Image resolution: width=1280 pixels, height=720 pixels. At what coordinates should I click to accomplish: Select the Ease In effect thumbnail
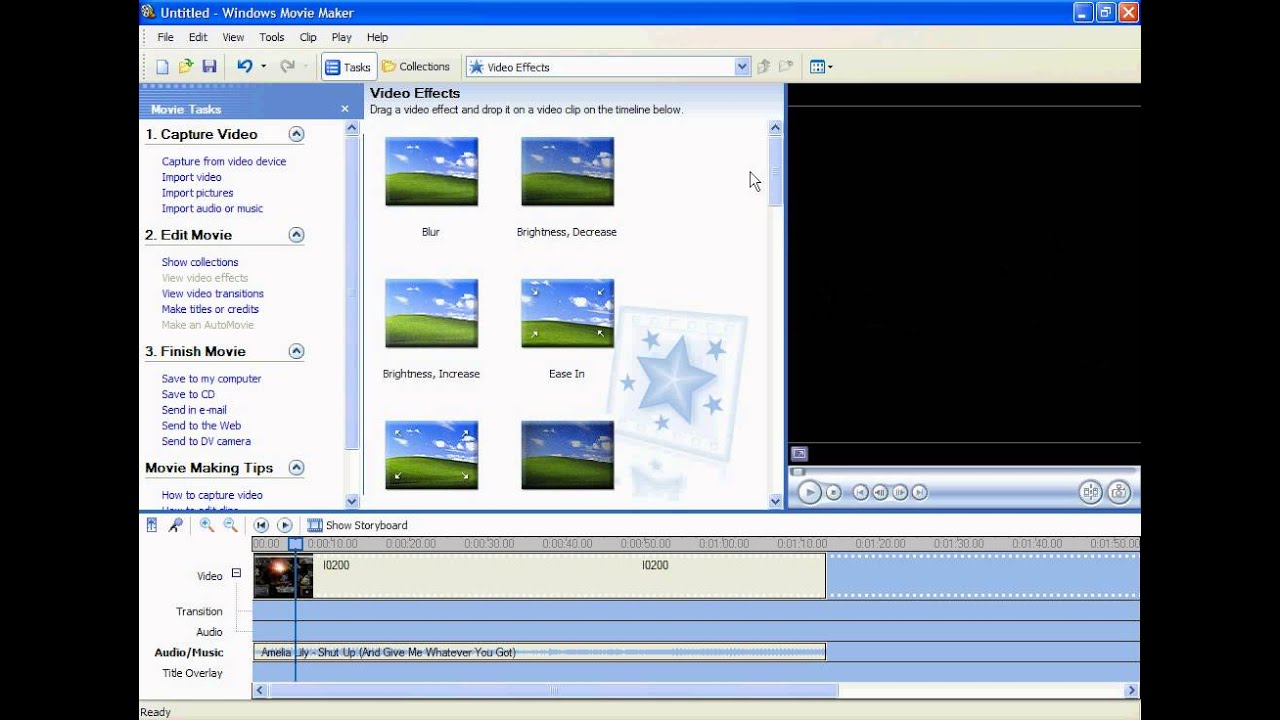point(567,314)
